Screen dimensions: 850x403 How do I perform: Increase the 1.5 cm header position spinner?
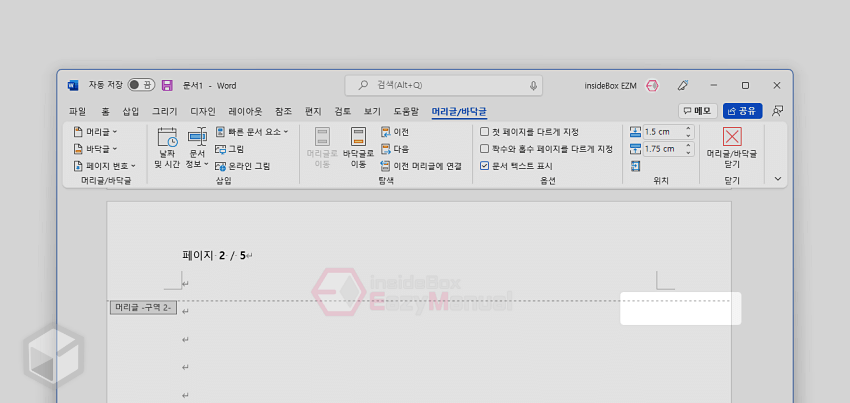pos(689,129)
